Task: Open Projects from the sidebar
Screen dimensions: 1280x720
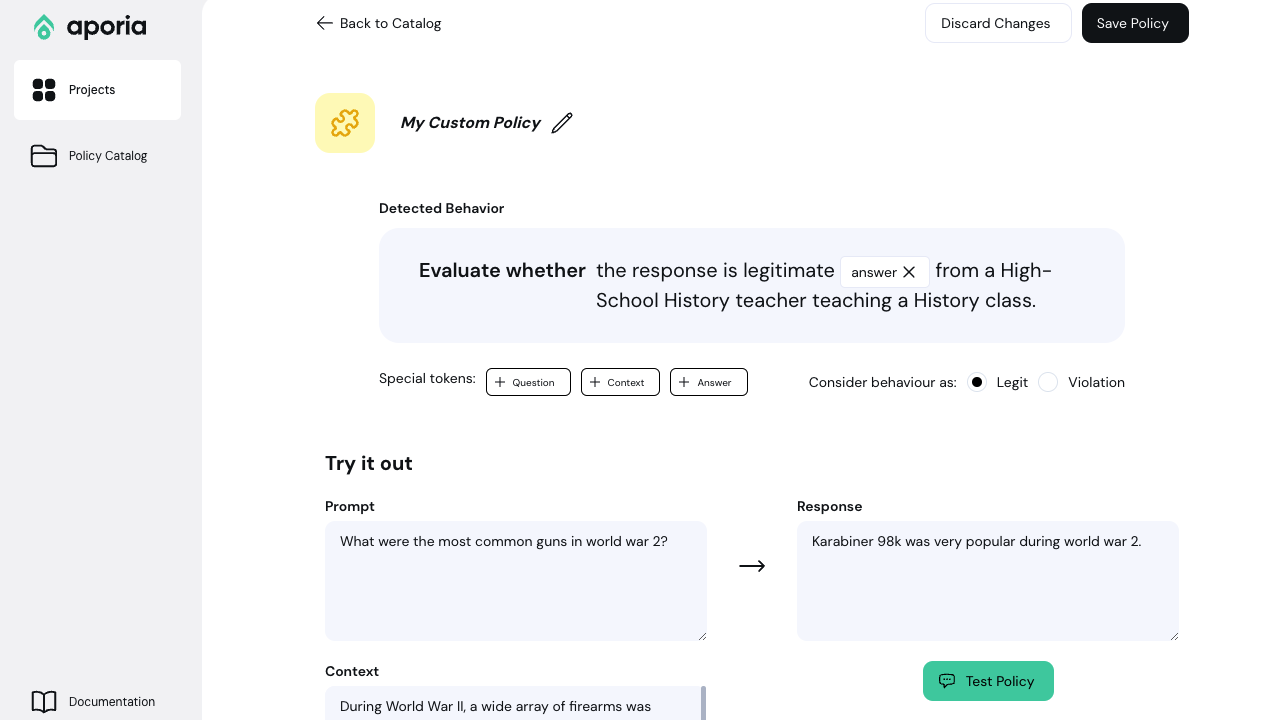Action: [x=97, y=90]
